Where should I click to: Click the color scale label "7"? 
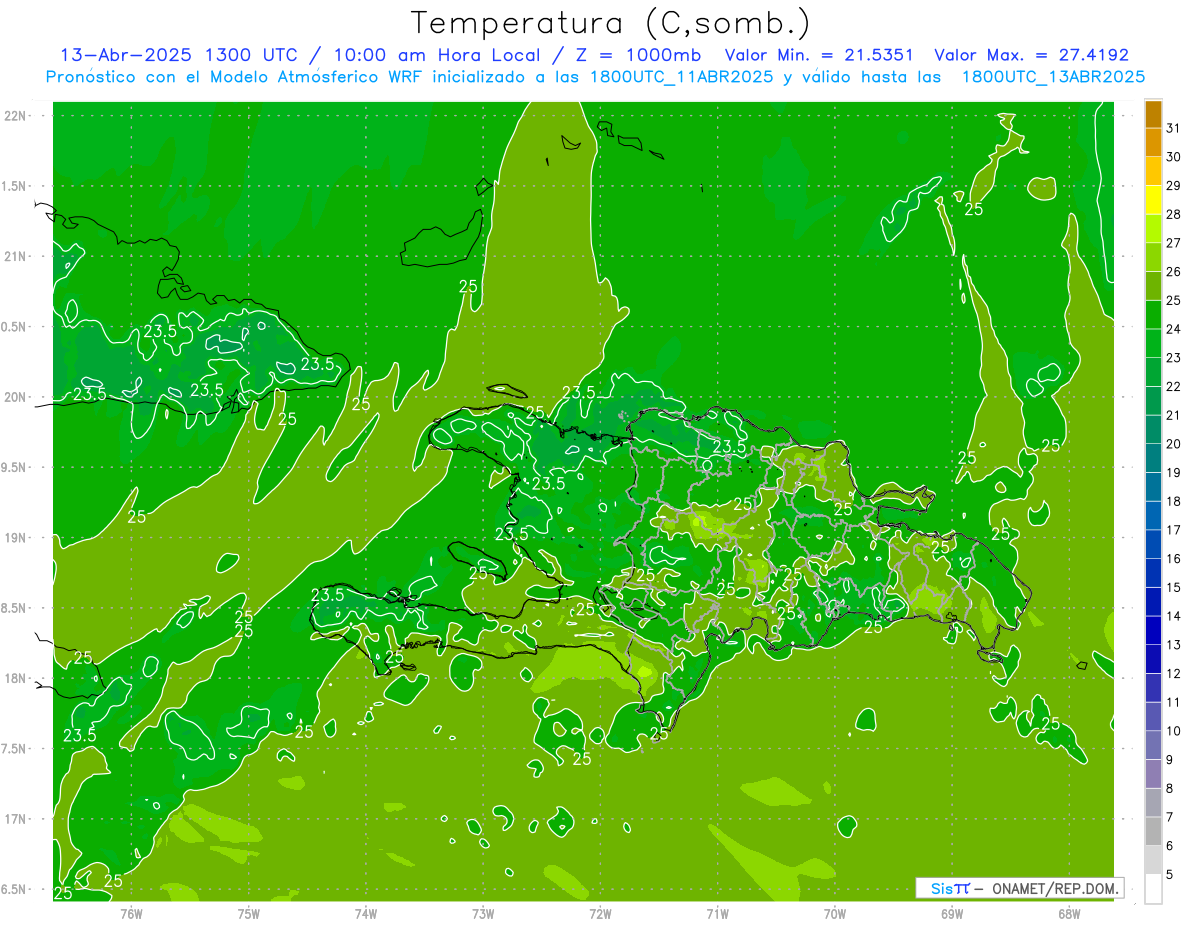(1170, 817)
